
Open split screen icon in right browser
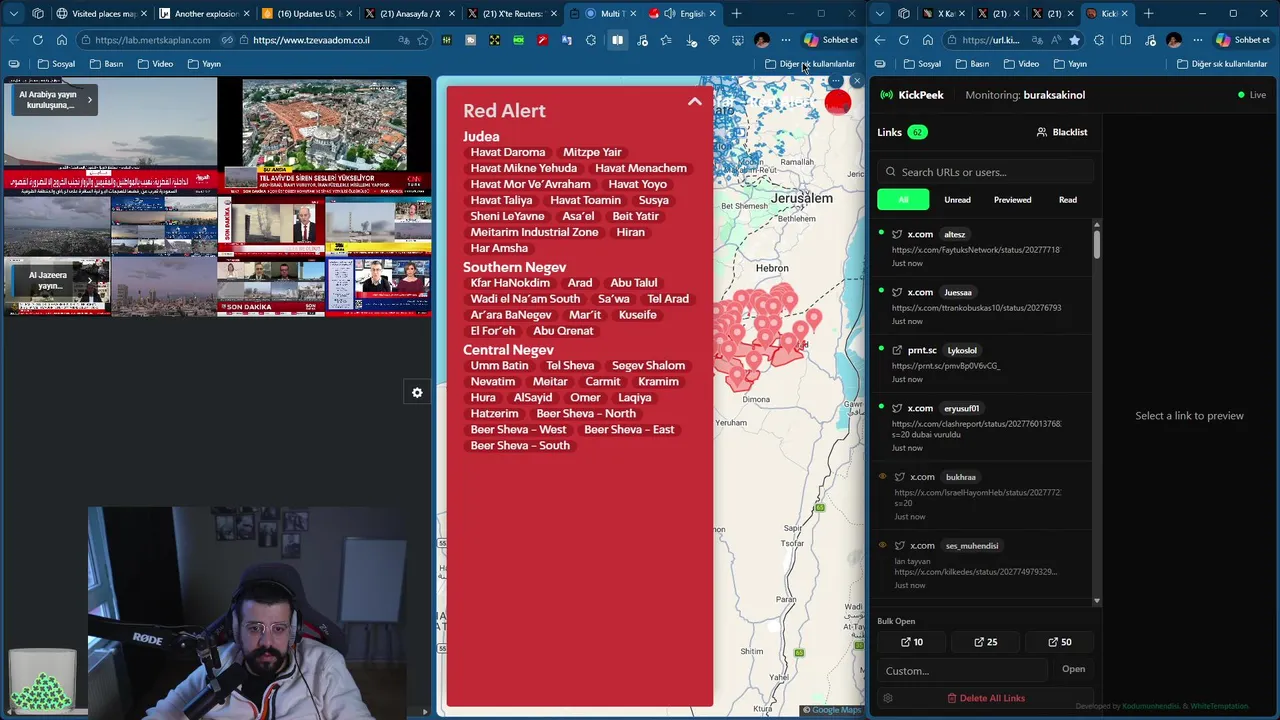click(x=1125, y=40)
